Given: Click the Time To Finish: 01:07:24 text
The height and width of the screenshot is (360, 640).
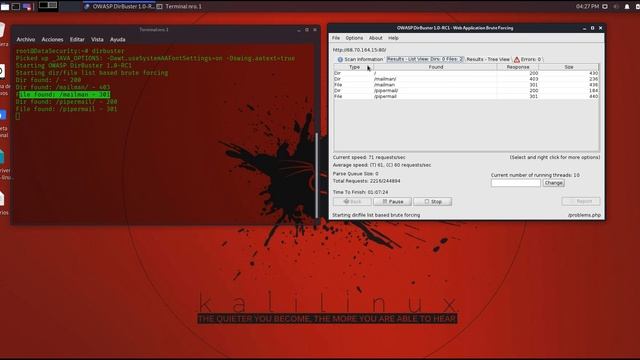Looking at the screenshot, I should pyautogui.click(x=360, y=192).
